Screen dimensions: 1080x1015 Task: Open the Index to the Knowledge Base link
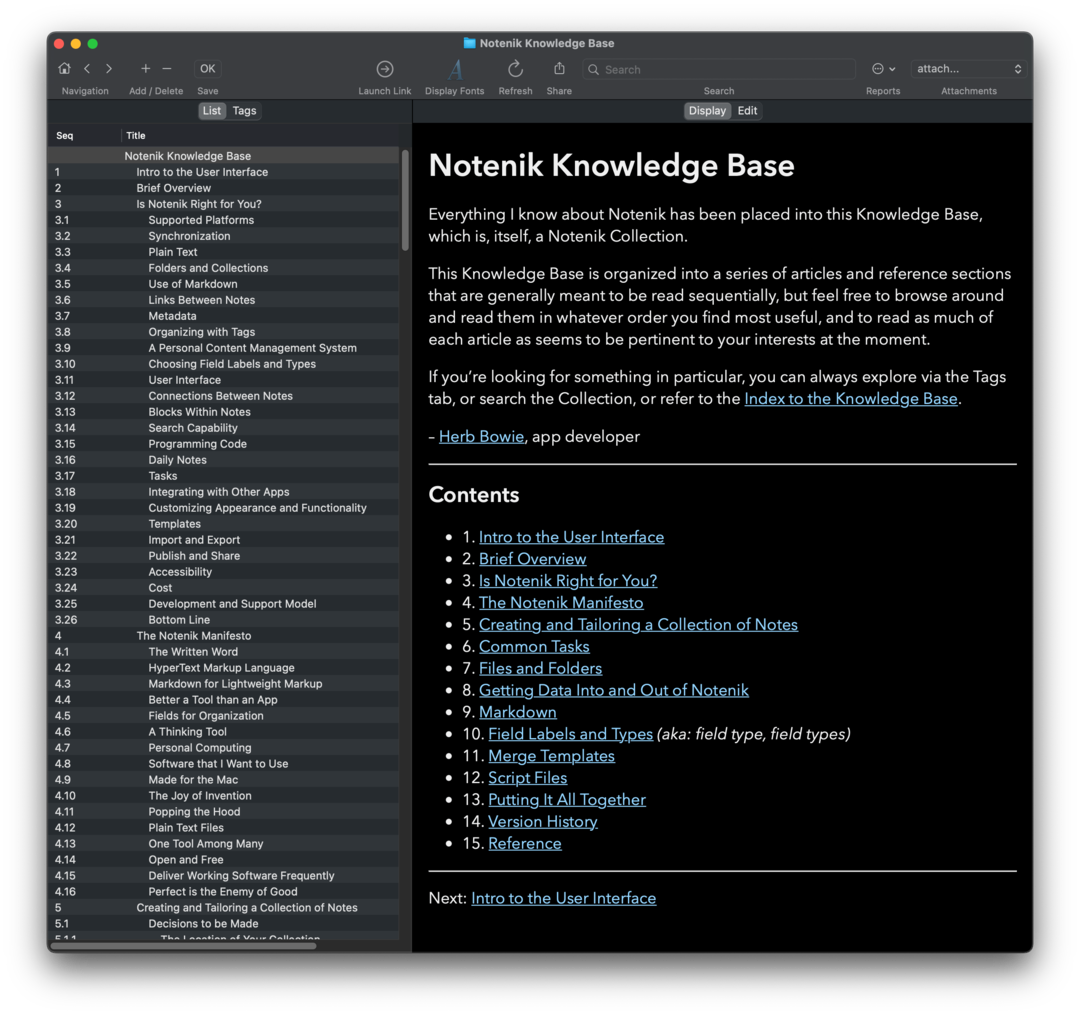[x=850, y=398]
